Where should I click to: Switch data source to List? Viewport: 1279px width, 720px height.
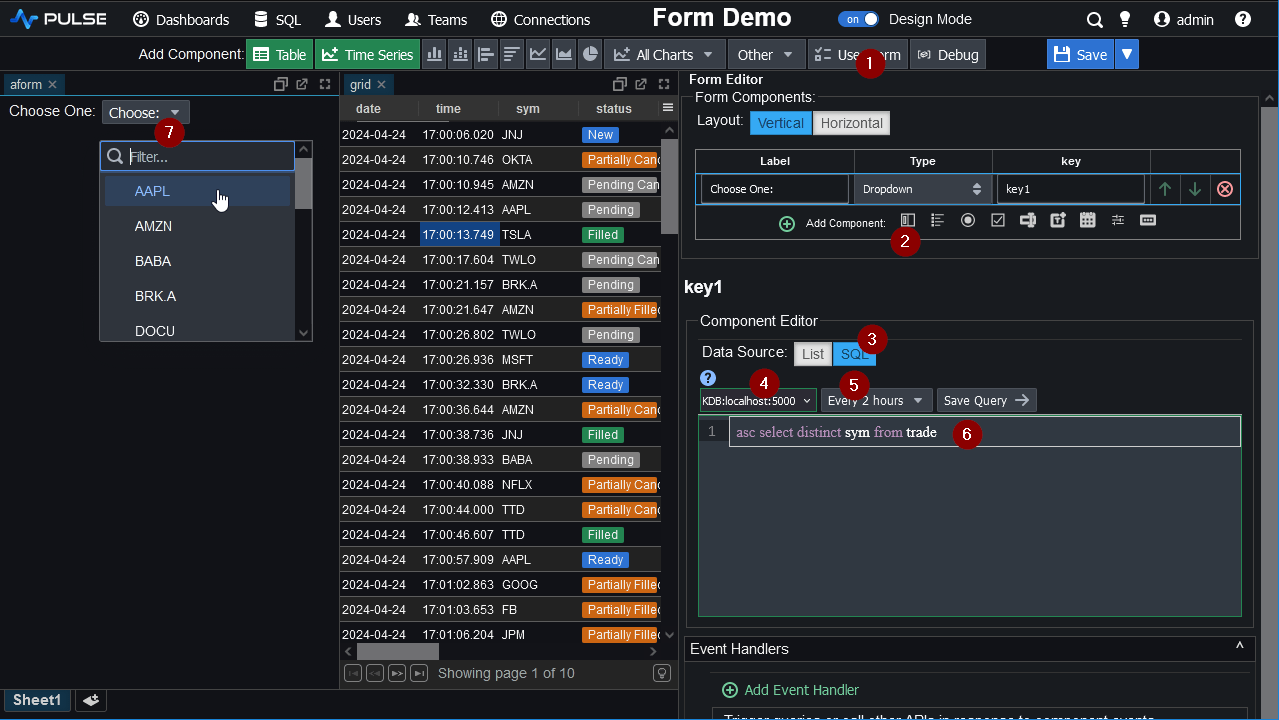pyautogui.click(x=812, y=354)
